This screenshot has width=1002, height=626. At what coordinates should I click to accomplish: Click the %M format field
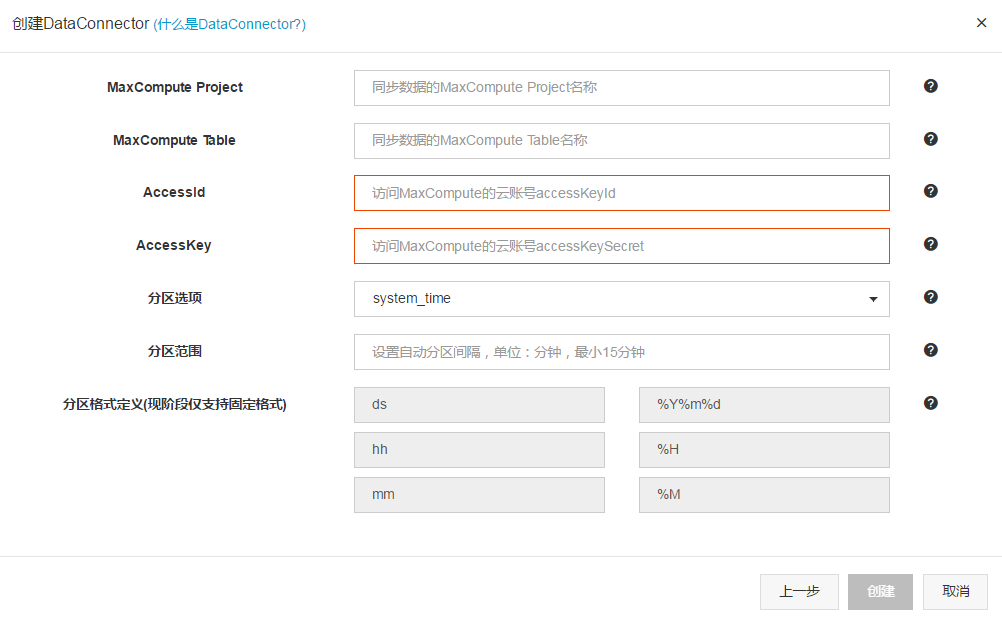click(764, 495)
